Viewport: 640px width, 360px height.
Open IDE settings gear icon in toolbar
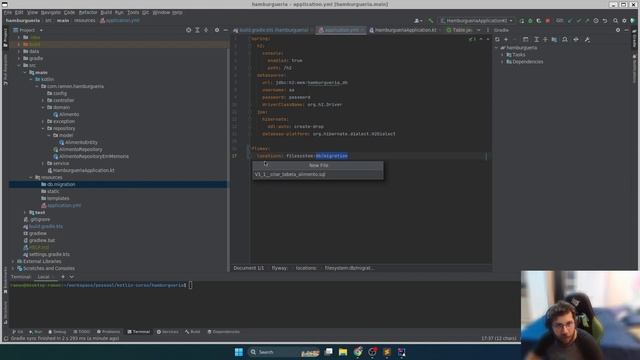coord(624,20)
